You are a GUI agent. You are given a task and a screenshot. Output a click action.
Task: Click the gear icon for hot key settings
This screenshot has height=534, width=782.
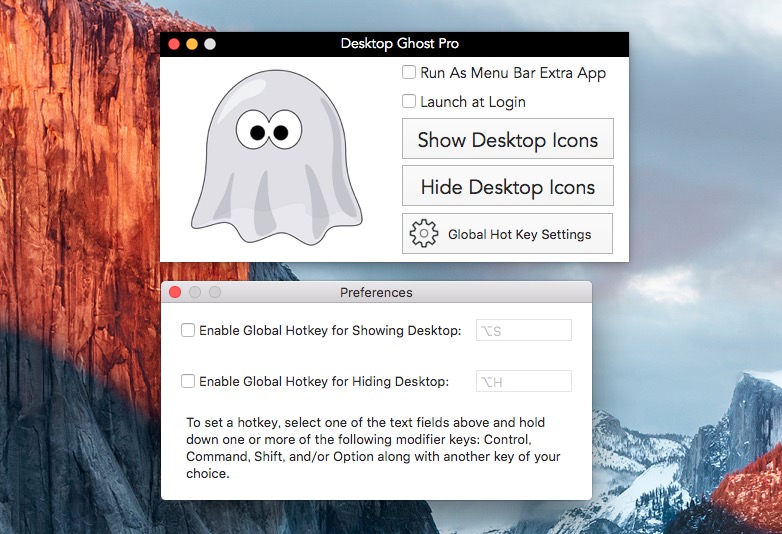click(x=424, y=234)
